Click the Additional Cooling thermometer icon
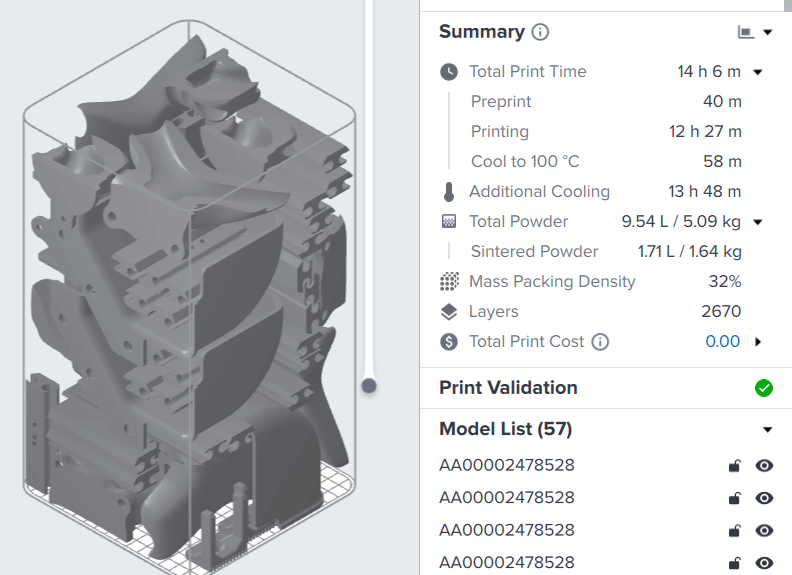This screenshot has height=575, width=792. click(x=449, y=192)
